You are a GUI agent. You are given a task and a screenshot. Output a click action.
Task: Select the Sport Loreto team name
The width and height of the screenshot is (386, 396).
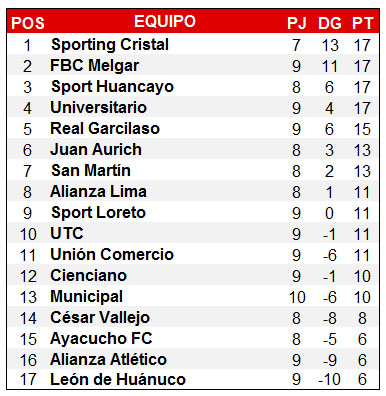click(x=98, y=213)
